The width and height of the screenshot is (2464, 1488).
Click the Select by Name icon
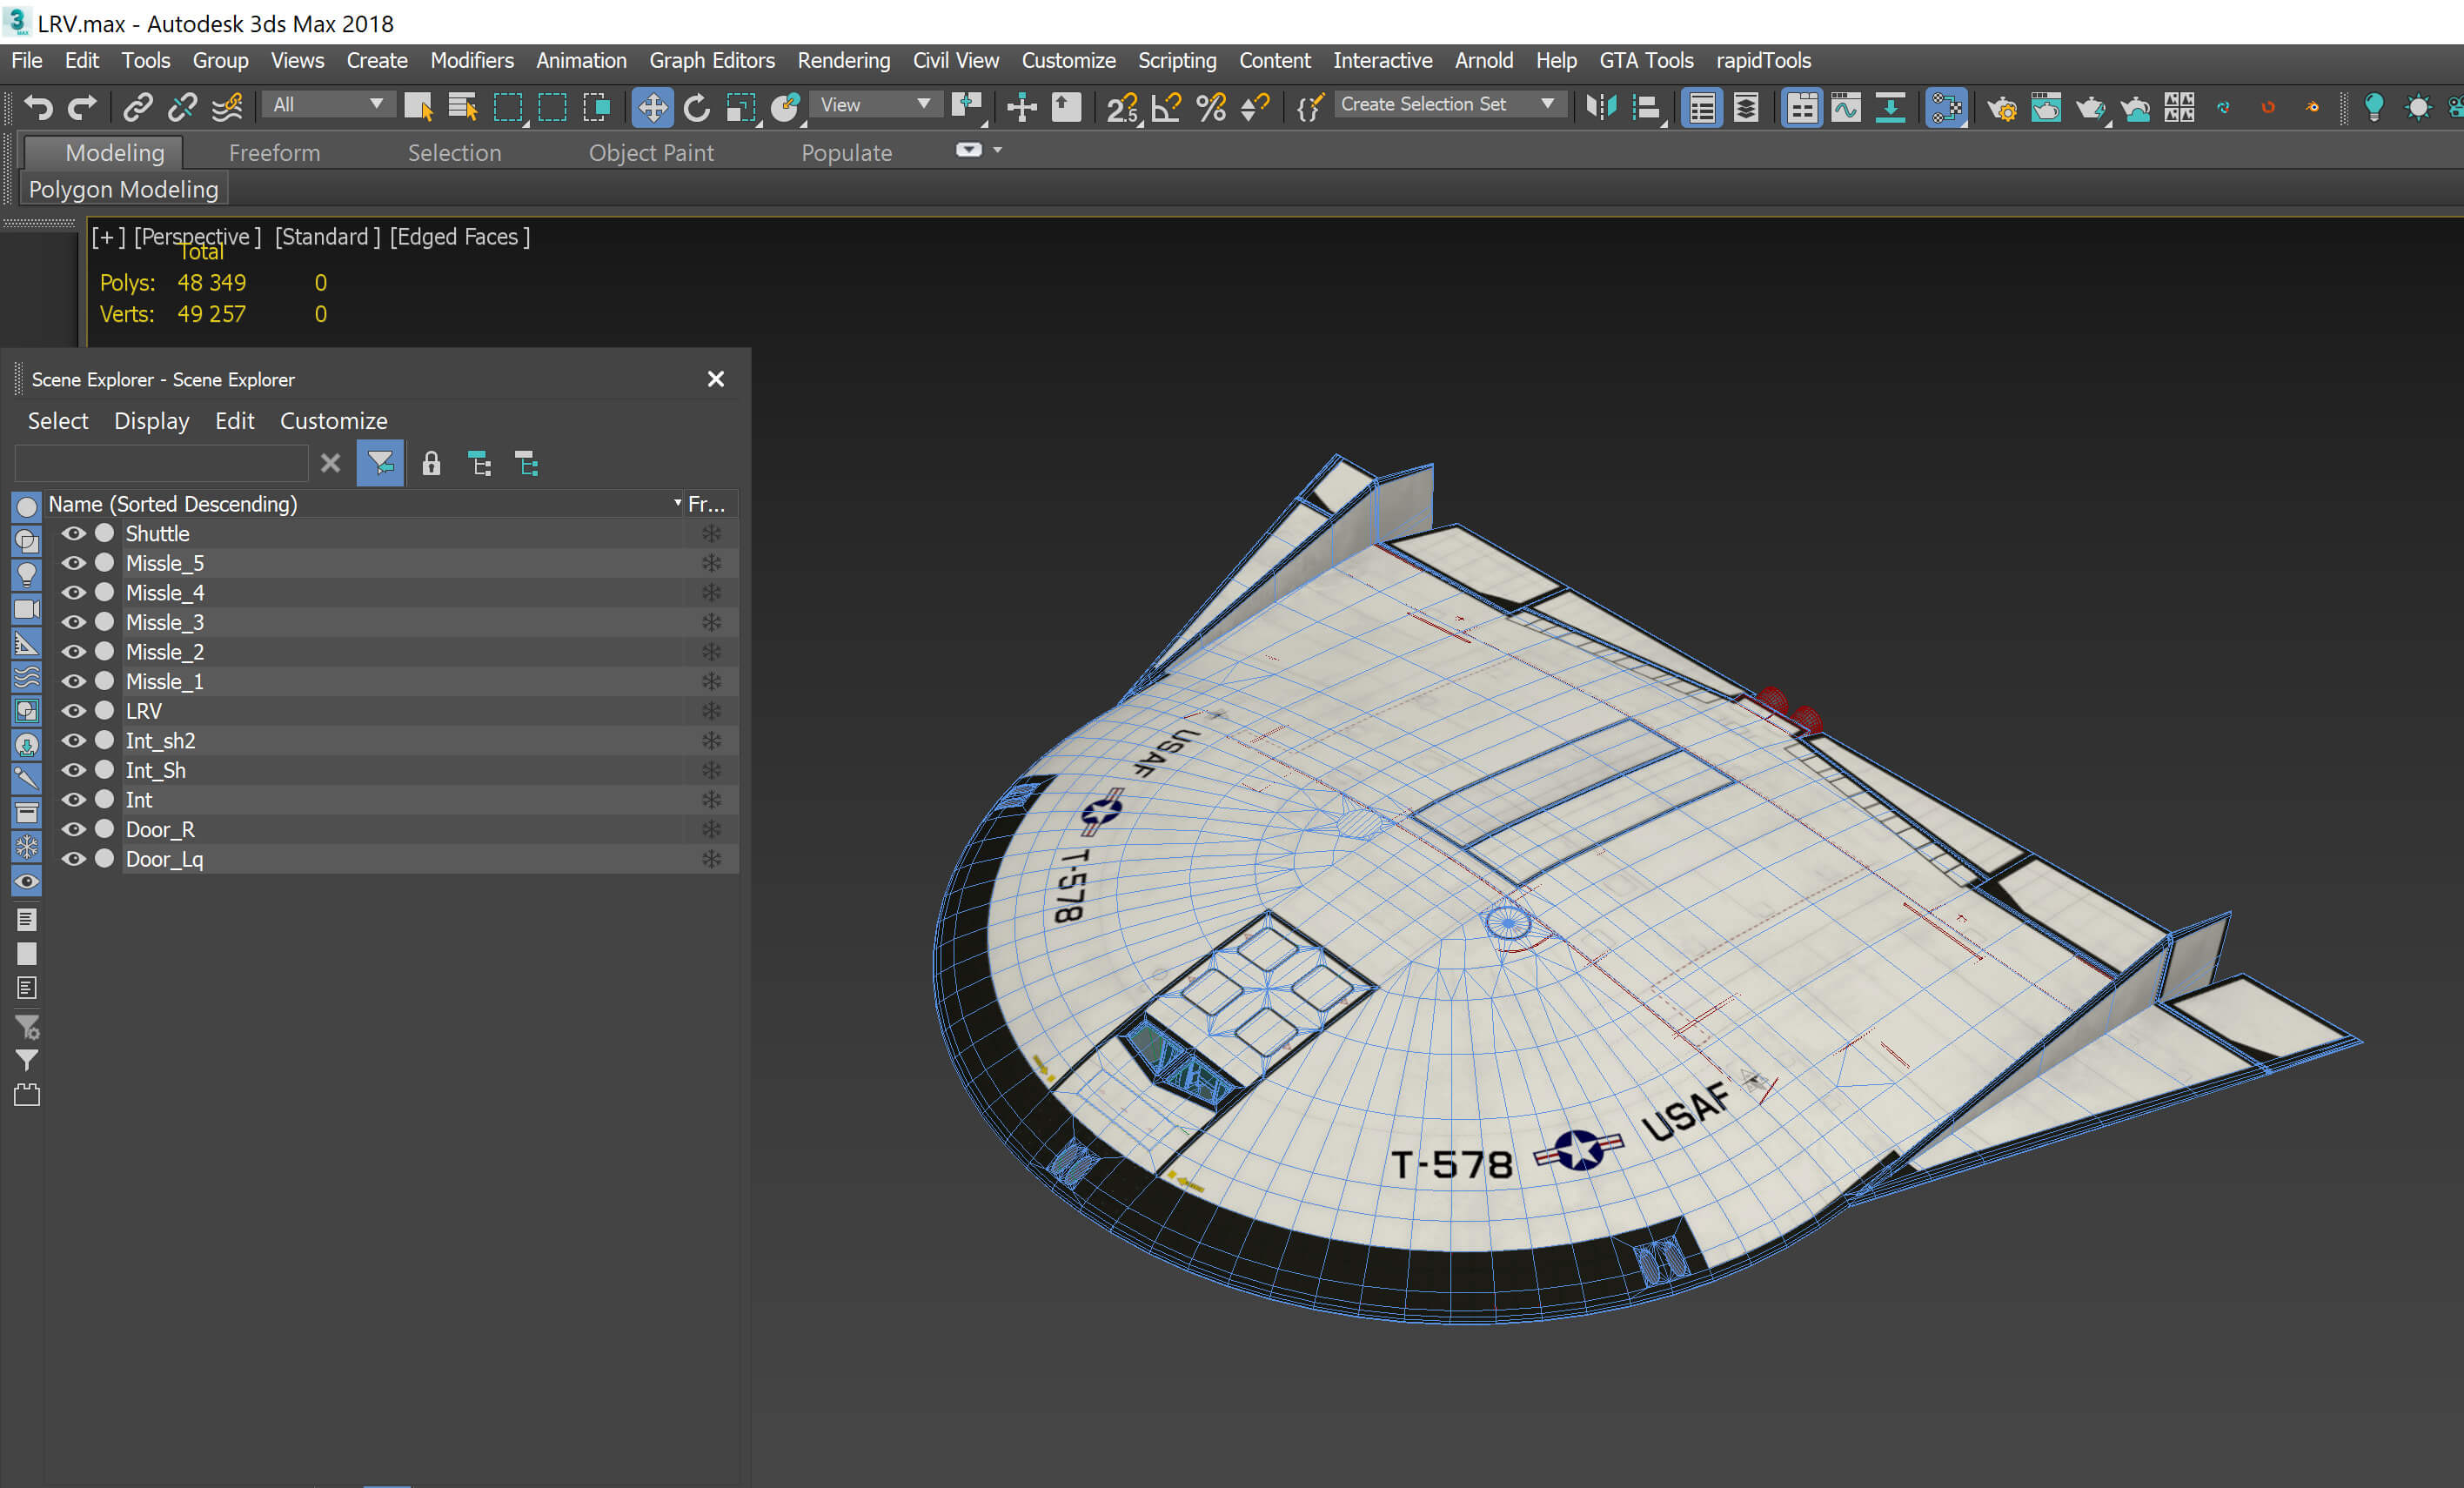coord(462,107)
